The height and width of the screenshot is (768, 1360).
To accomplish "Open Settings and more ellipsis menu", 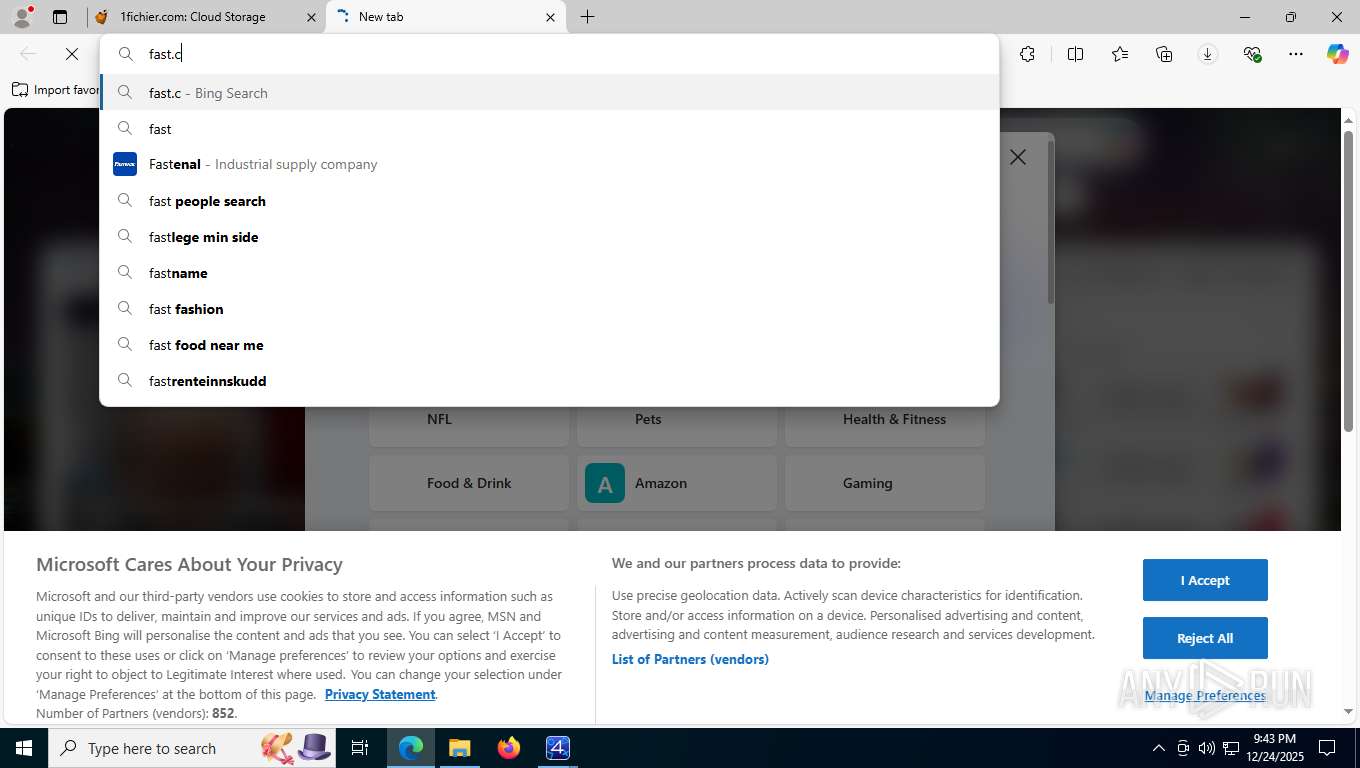I will pos(1296,54).
